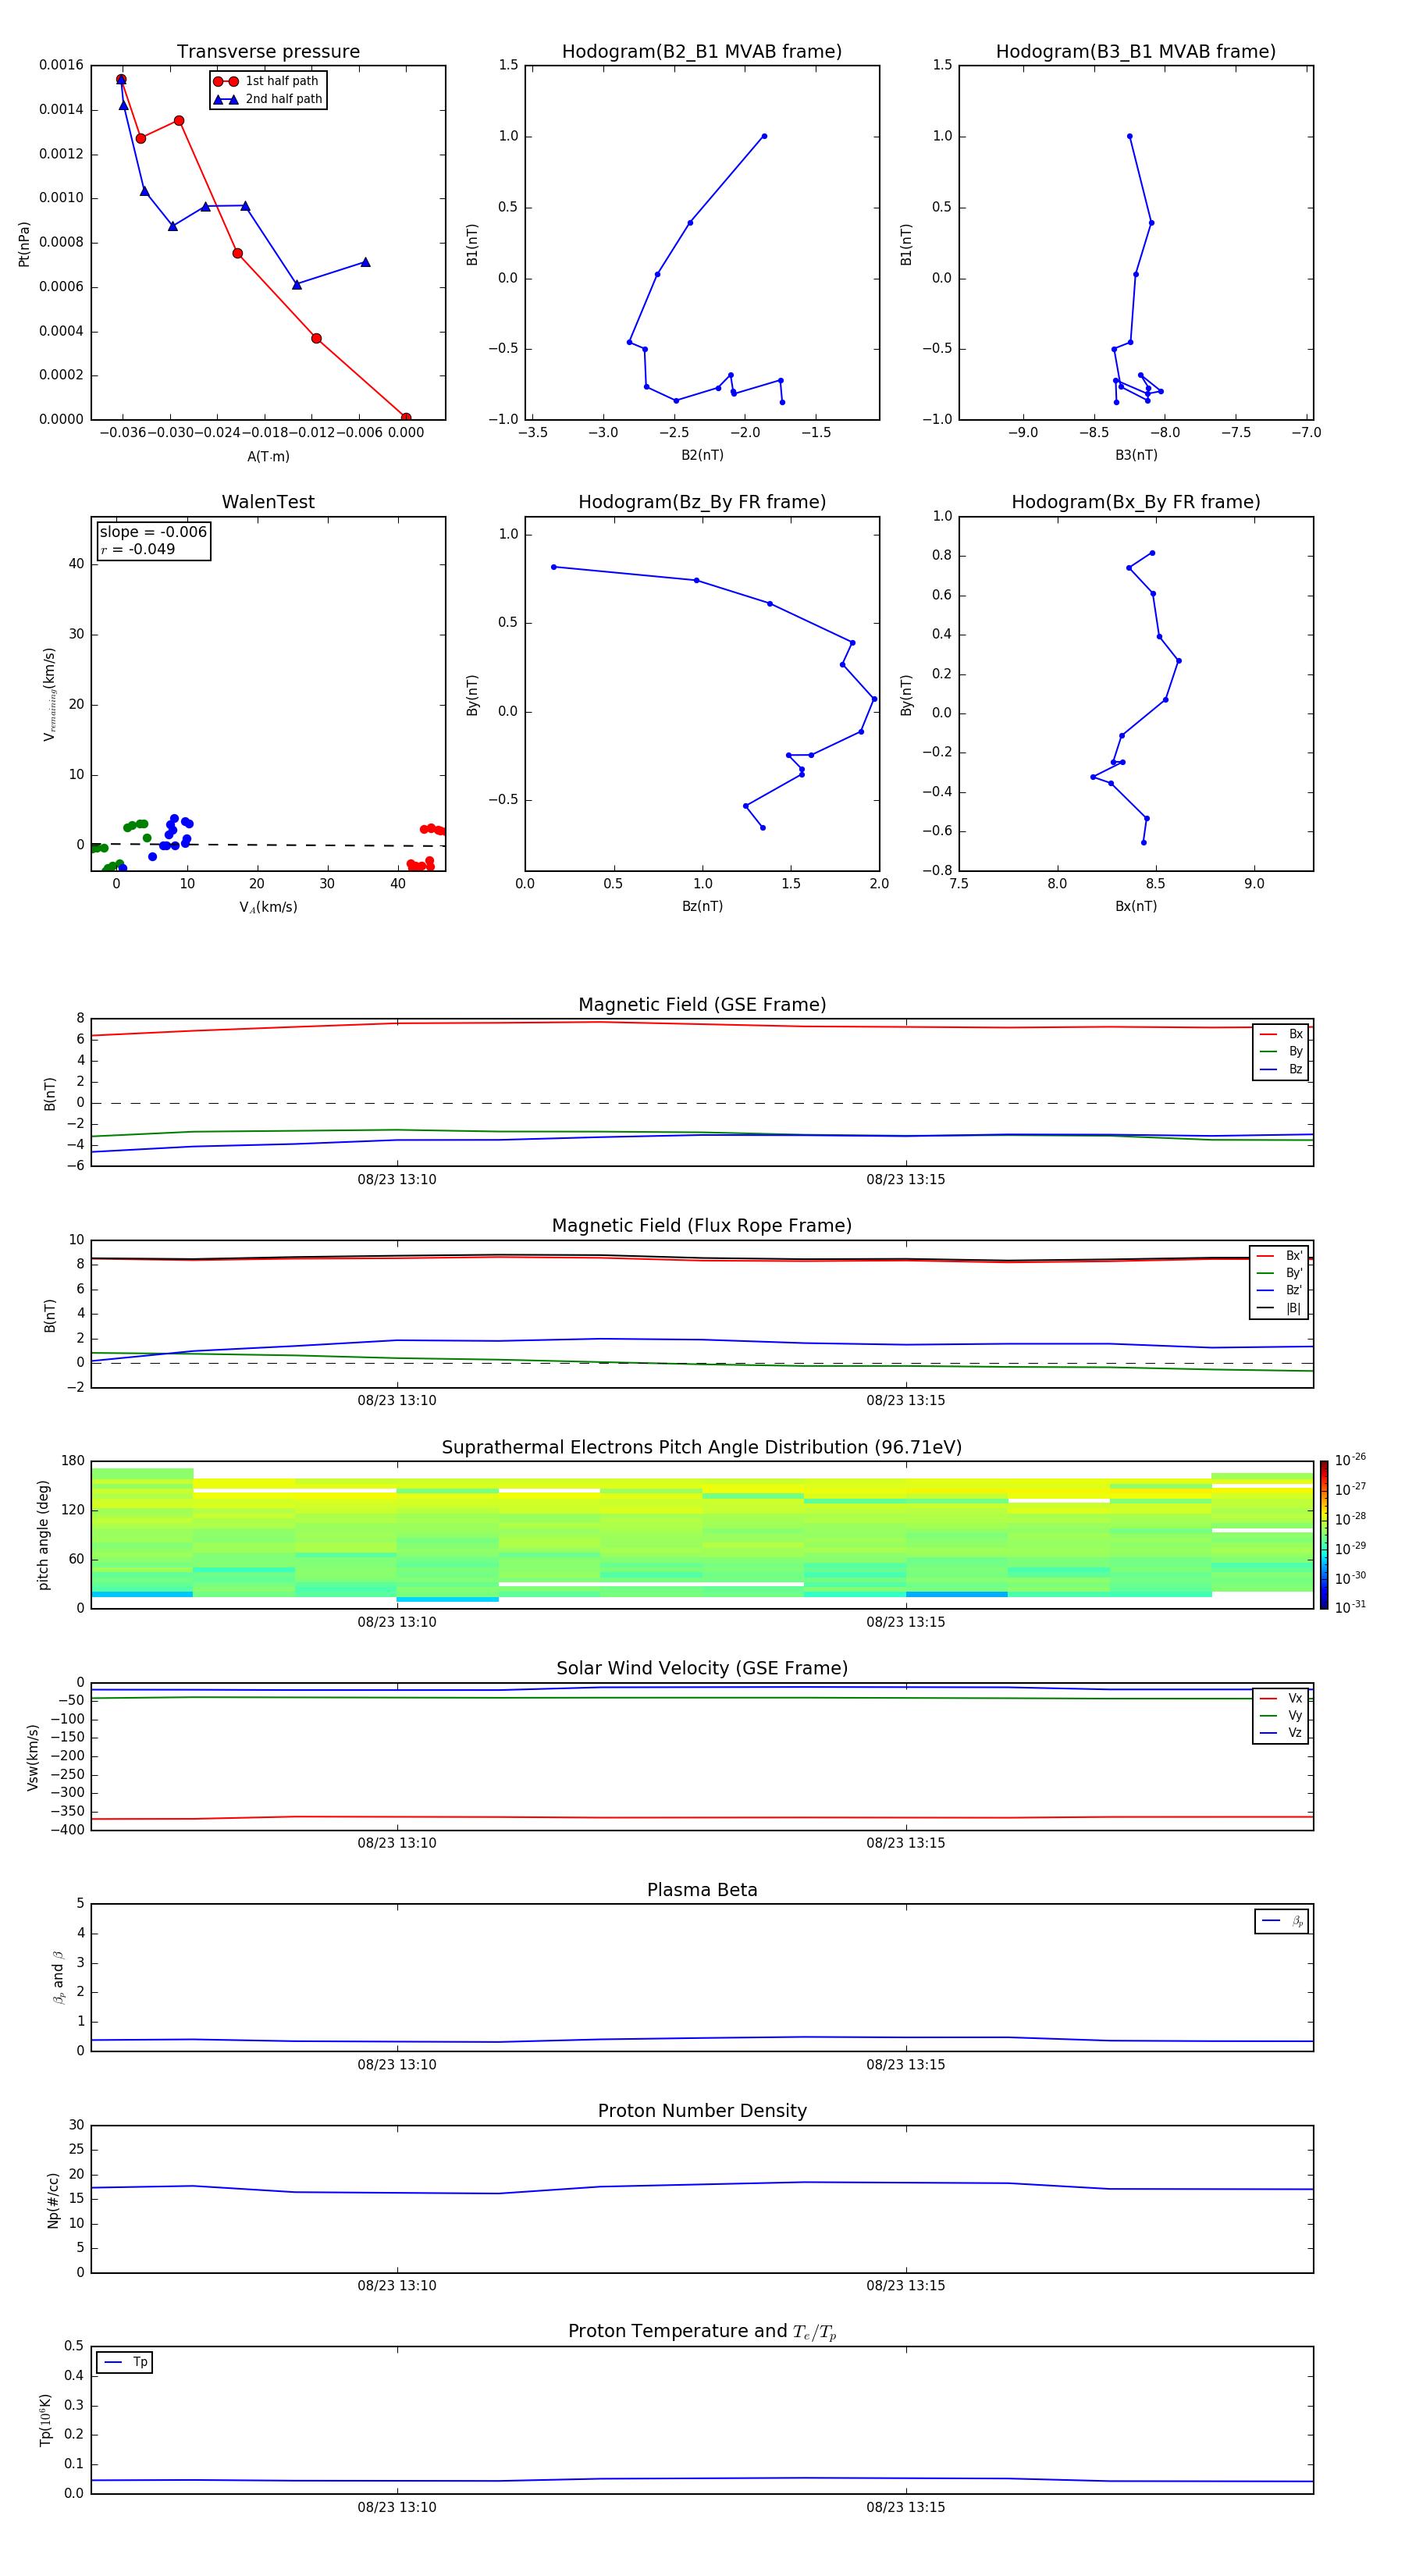Click the 'Tp' legend in temperature plot
Viewport: 1405px width, 2576px height.
coord(124,2362)
